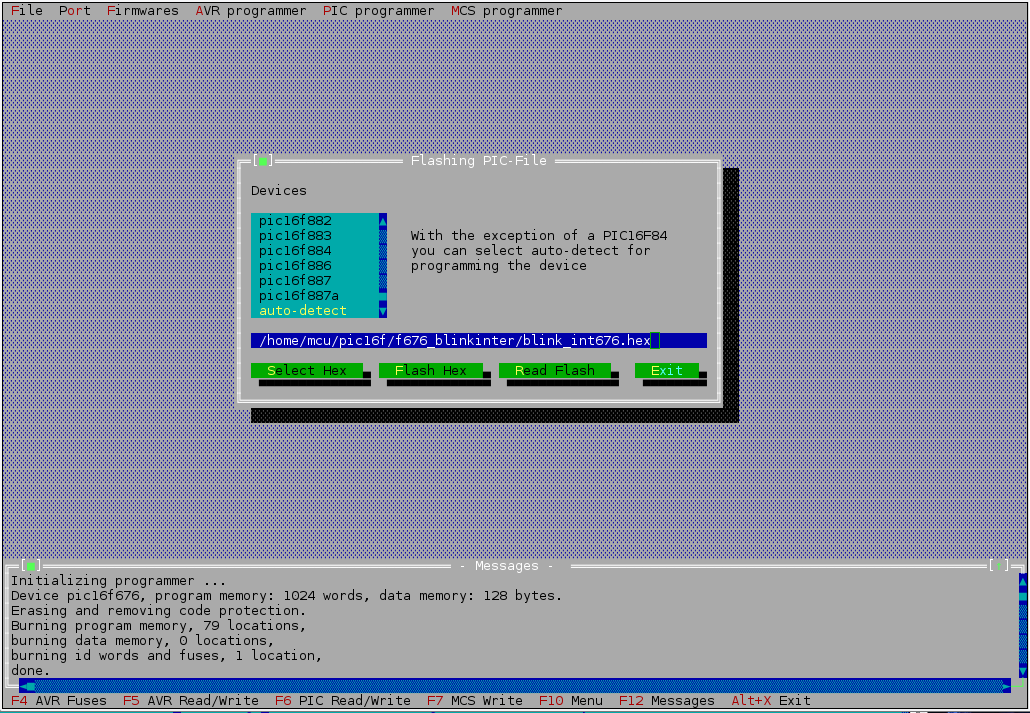Click F4 AVR Fuses in status bar

point(59,701)
